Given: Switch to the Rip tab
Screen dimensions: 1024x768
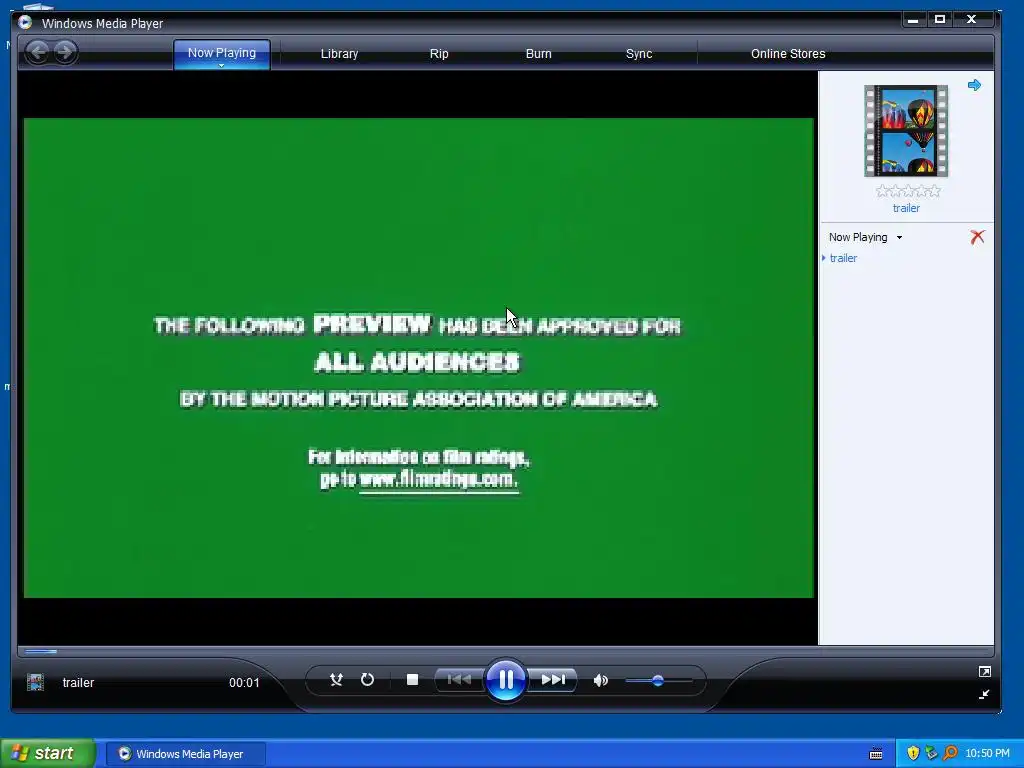Looking at the screenshot, I should click(439, 54).
